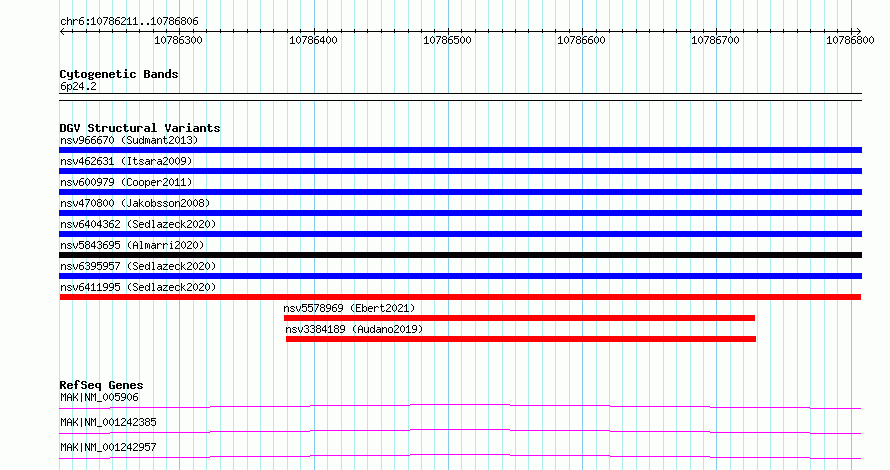Open the nsv6395957 (Sedlazeck2020) label

(x=138, y=266)
